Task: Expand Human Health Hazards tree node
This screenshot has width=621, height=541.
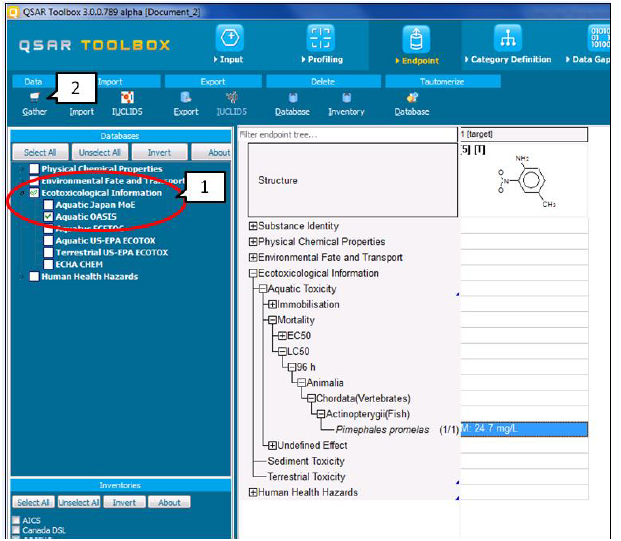Action: point(253,492)
